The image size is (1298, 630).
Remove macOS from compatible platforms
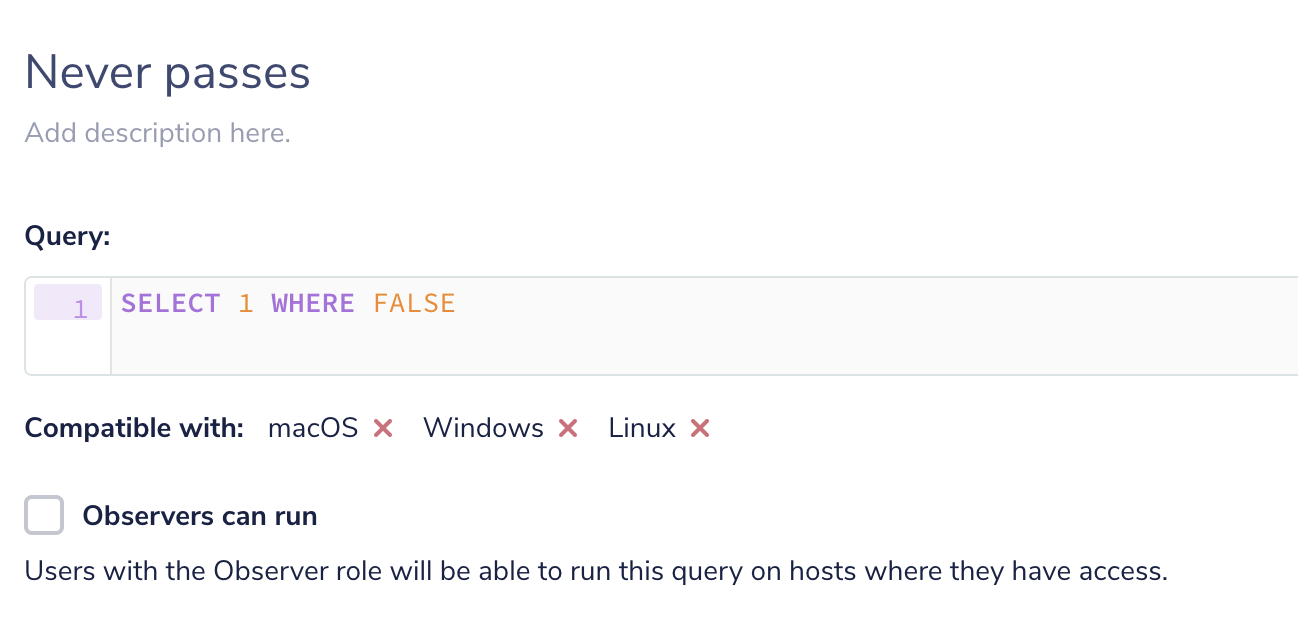tap(383, 428)
